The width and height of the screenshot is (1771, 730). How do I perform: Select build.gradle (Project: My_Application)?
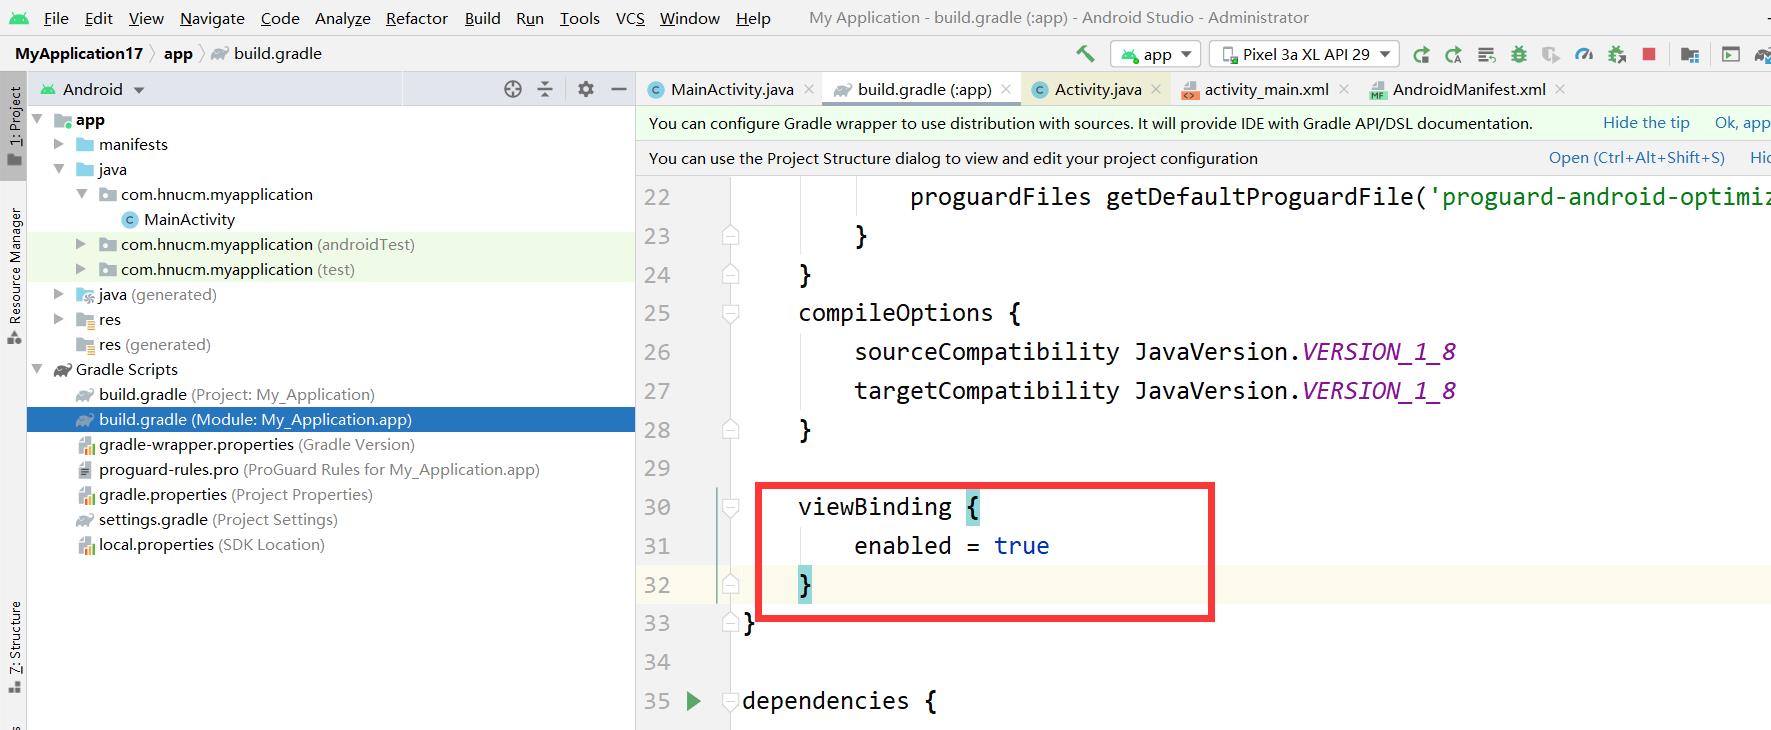coord(331,394)
